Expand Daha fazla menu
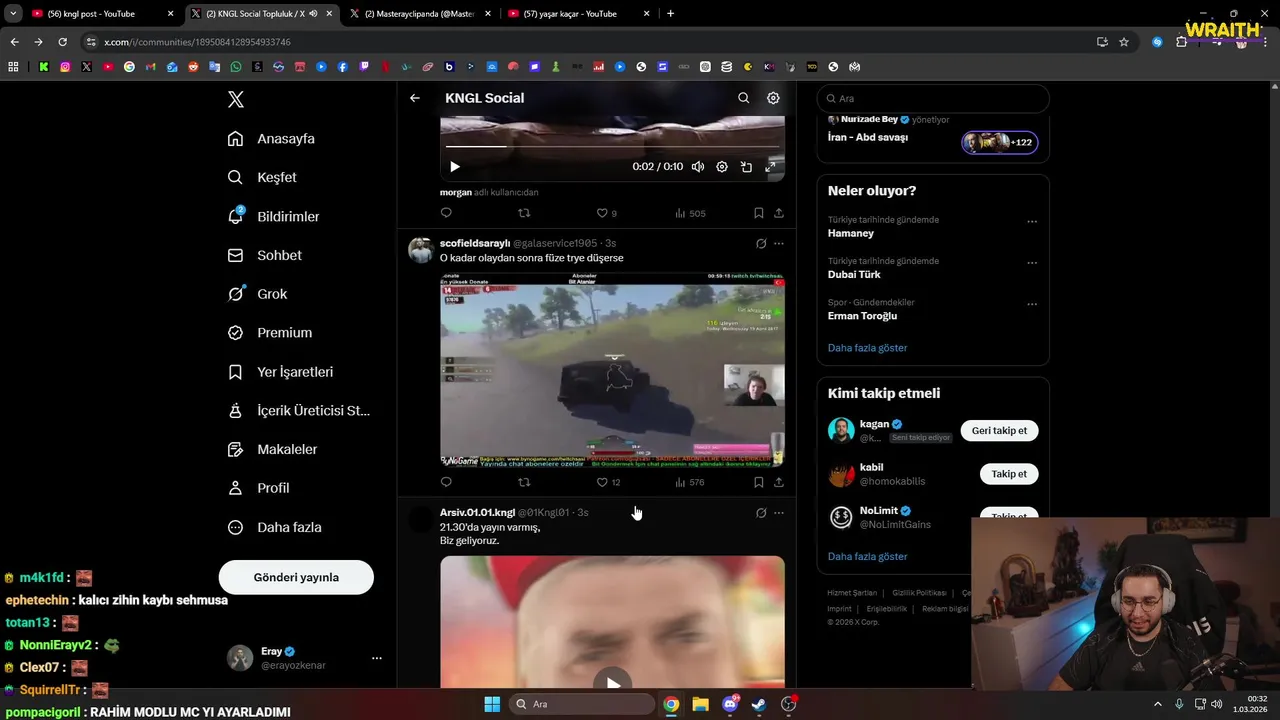 (274, 527)
